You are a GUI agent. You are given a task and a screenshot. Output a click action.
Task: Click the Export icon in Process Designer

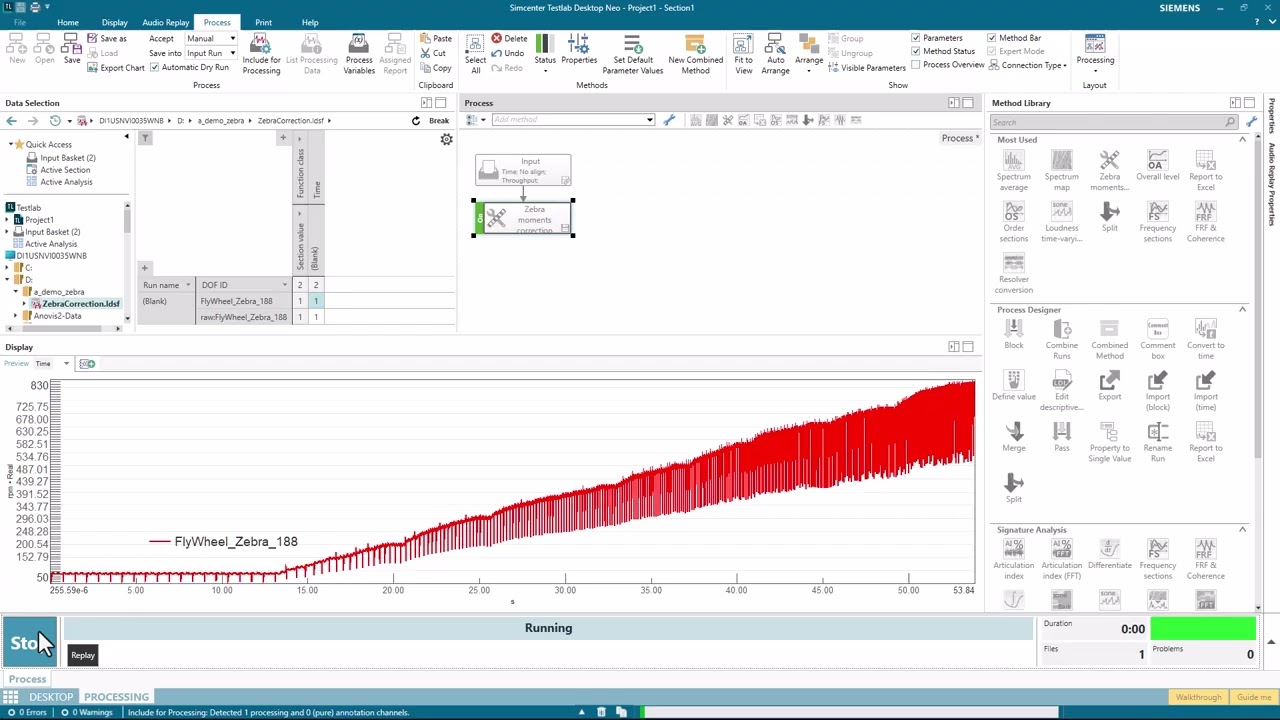[1109, 386]
